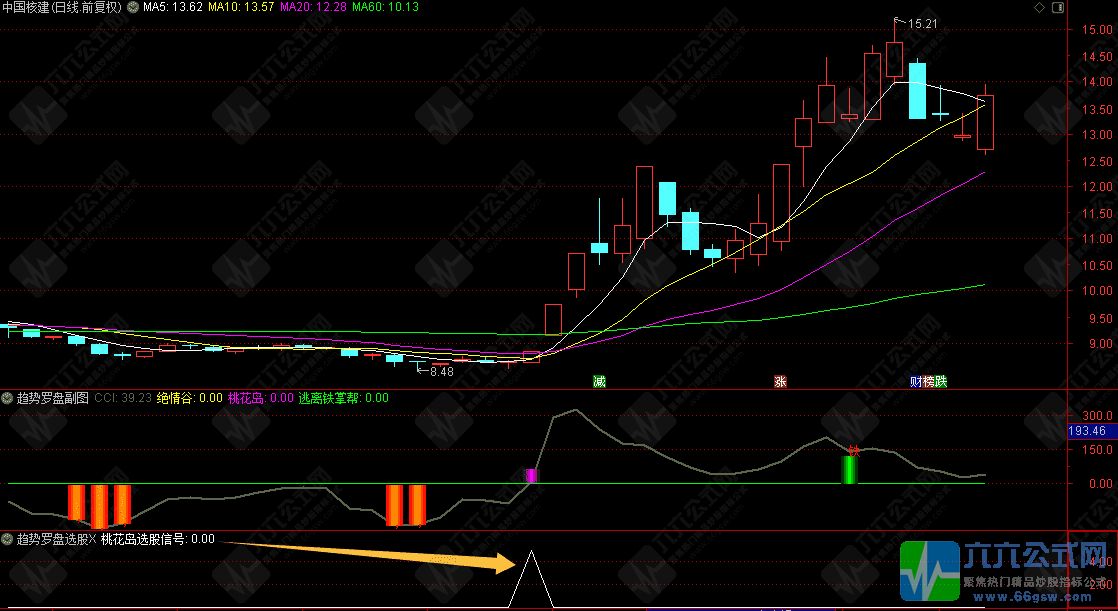Open the main chart indicator settings icon

coord(133,7)
